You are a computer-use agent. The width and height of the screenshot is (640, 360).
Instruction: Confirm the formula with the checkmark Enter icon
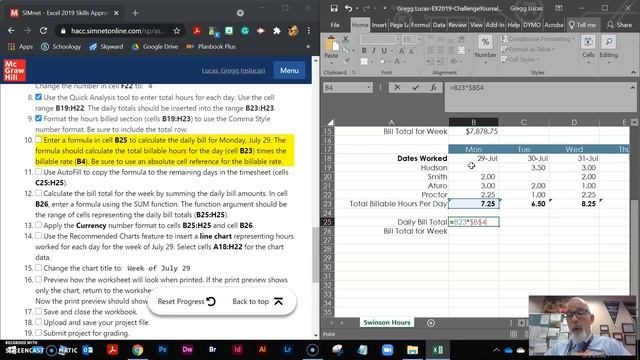416,87
